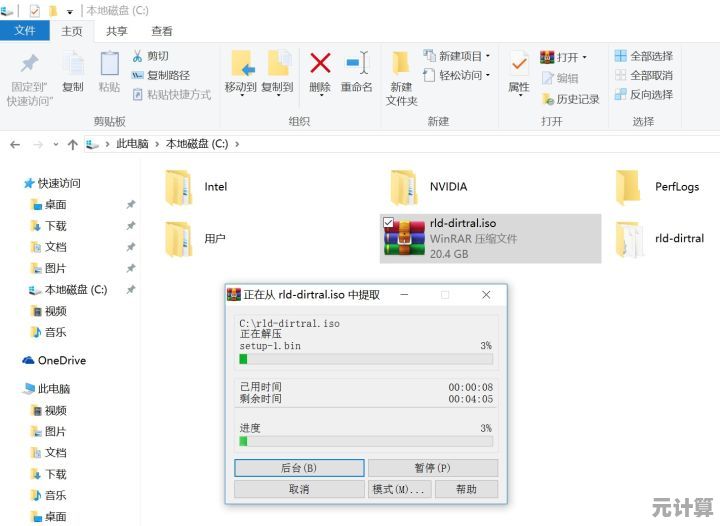Click Invert Selection (反向选择) option
Screen dimensions: 720x526
pyautogui.click(x=643, y=94)
